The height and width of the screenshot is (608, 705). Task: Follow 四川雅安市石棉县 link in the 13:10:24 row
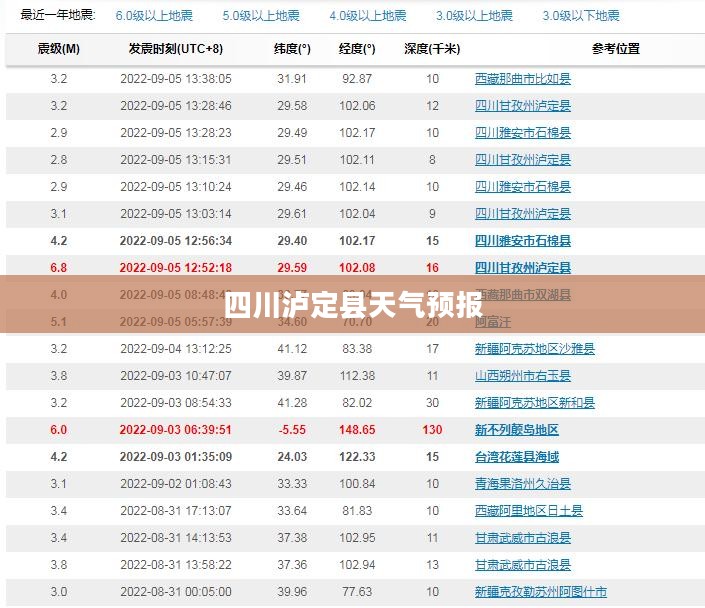coord(523,187)
